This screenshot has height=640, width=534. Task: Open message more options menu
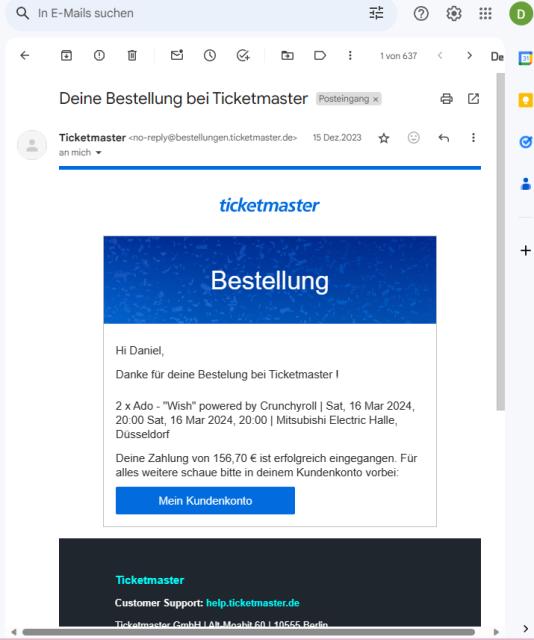point(473,138)
